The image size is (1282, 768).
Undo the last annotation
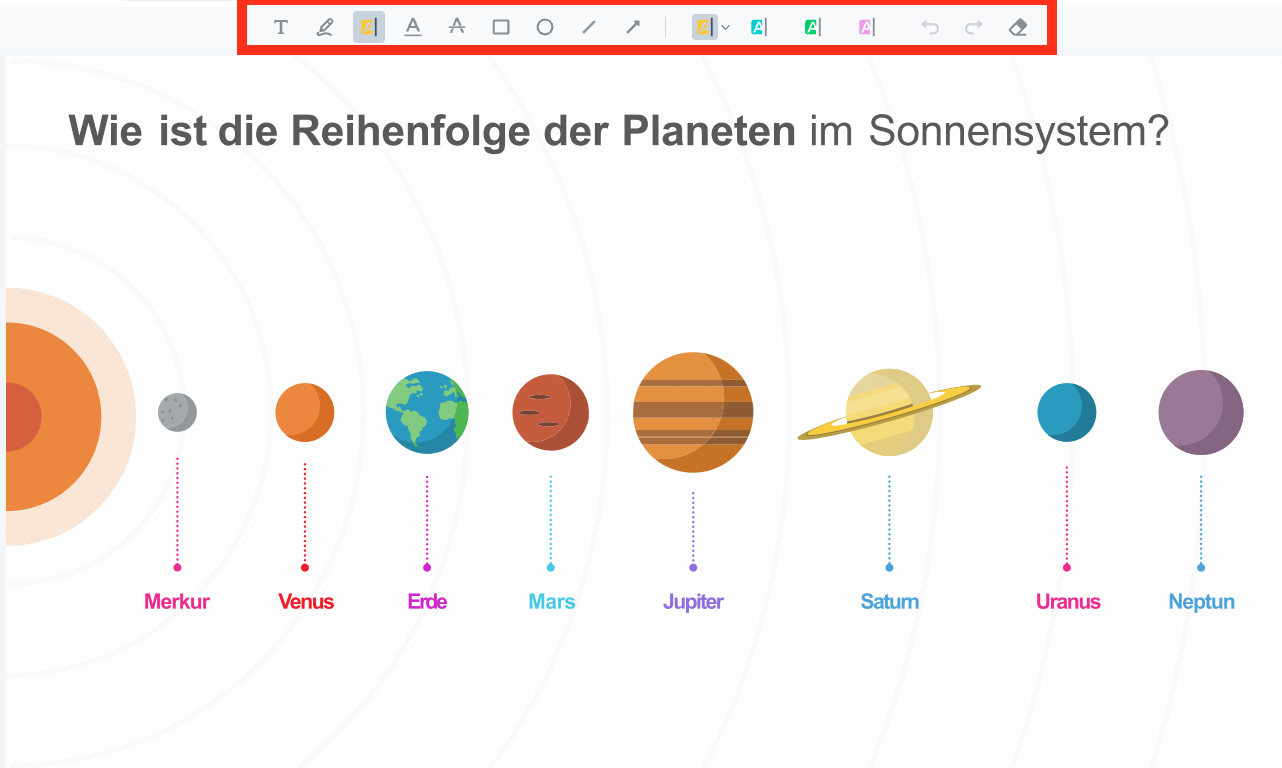click(930, 27)
